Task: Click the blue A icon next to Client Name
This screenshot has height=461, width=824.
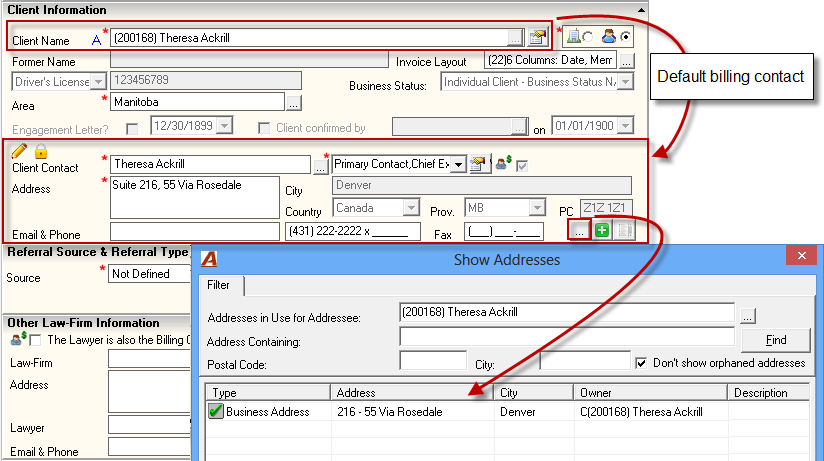Action: pyautogui.click(x=96, y=40)
